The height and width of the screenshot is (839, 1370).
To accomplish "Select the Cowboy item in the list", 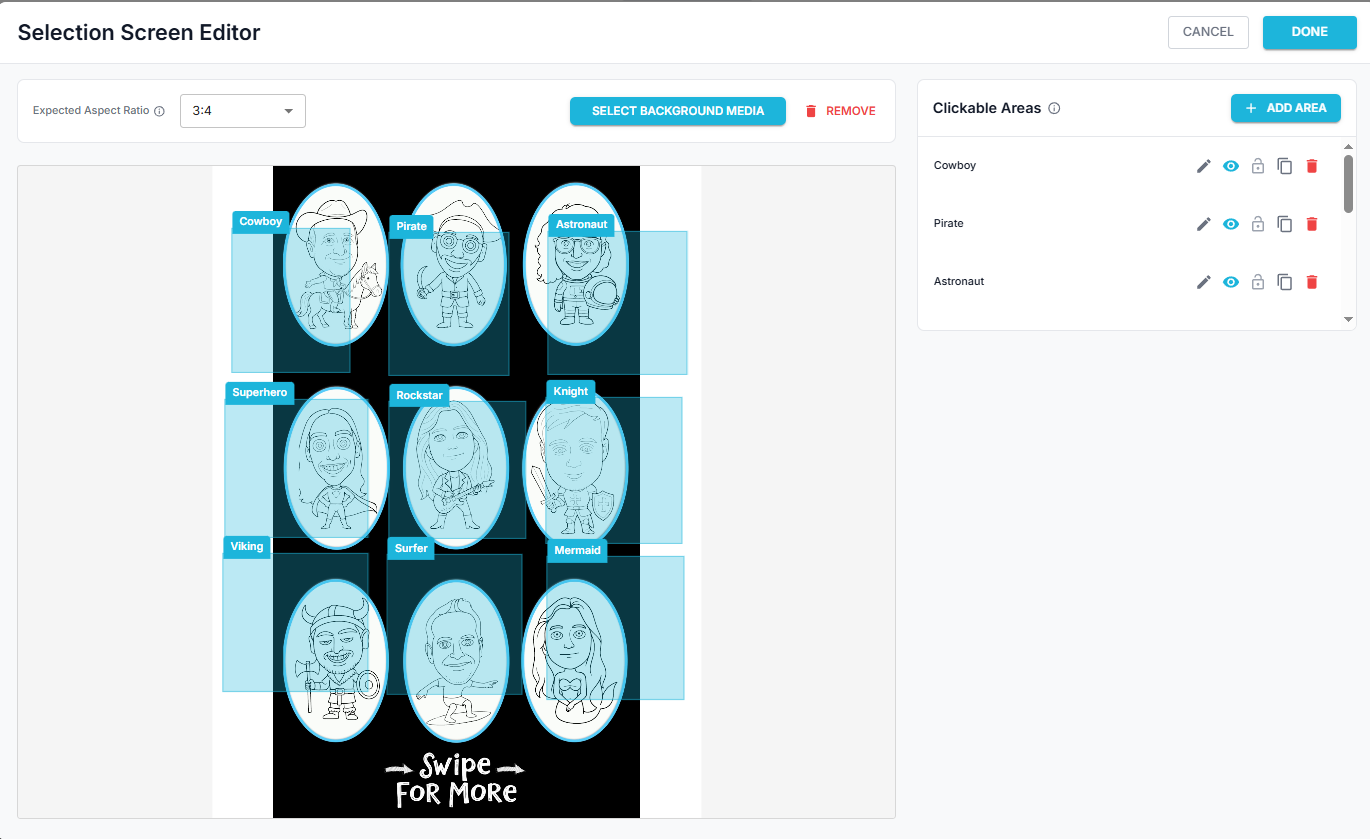I will [x=955, y=166].
